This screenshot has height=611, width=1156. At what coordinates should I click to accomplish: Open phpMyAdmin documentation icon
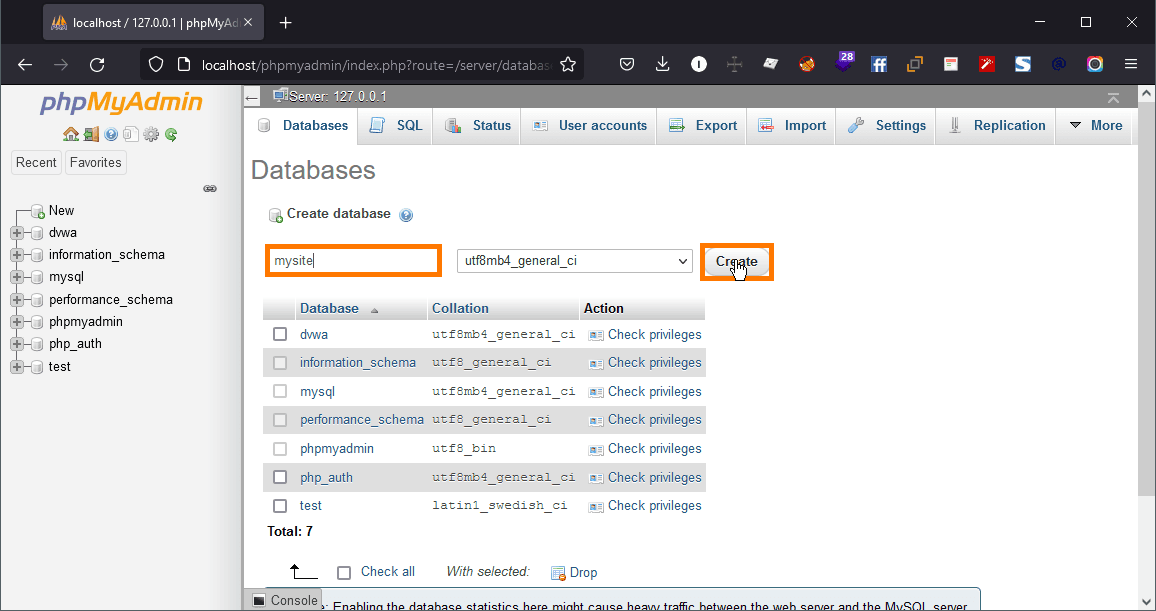[x=111, y=134]
